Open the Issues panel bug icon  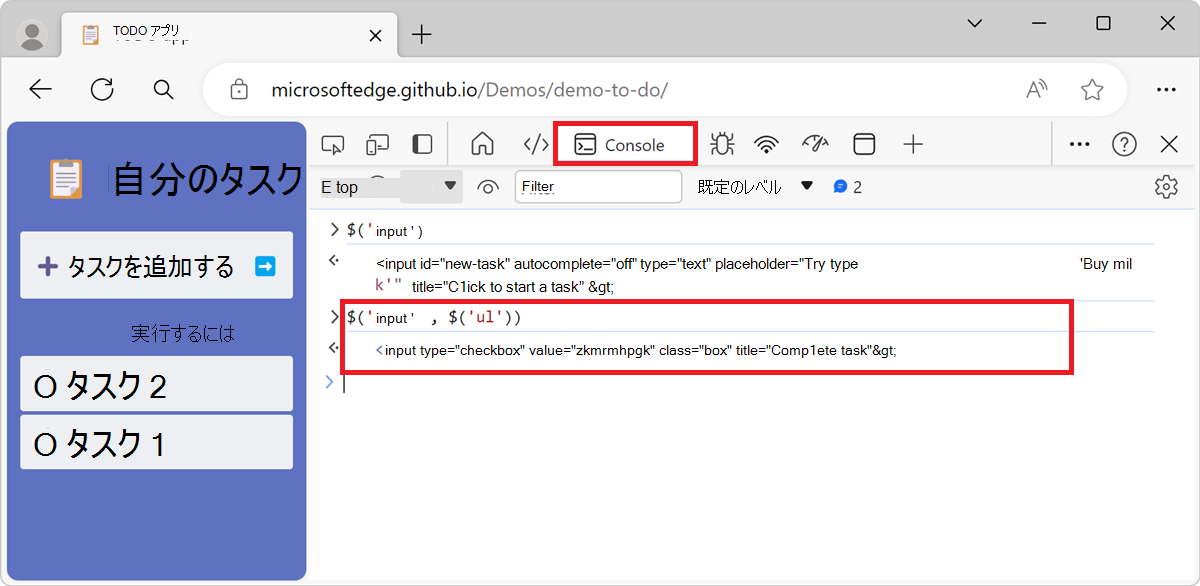[721, 143]
